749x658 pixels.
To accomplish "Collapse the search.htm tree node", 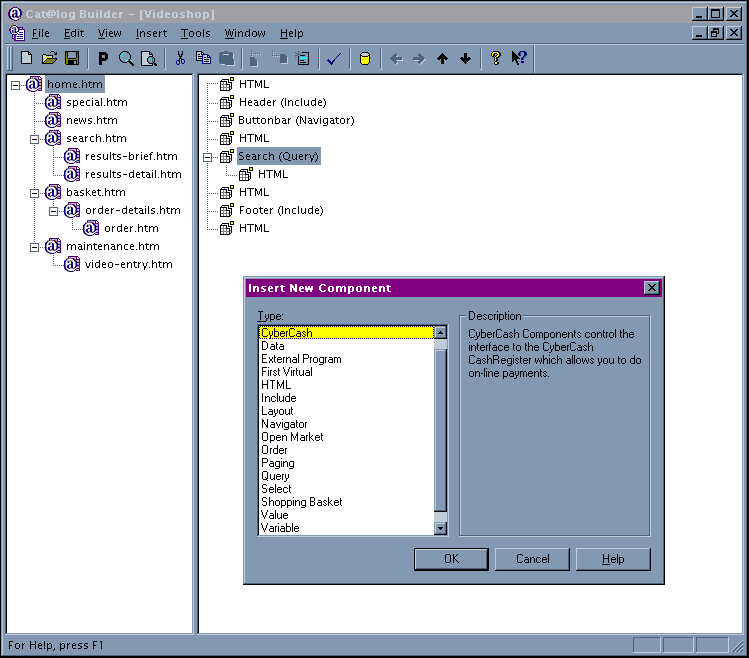I will 34,138.
